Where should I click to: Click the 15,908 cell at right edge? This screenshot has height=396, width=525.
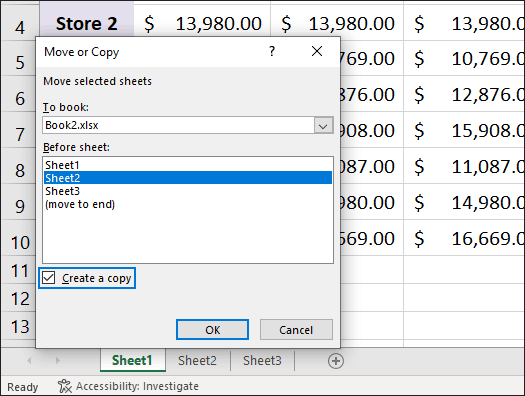464,130
